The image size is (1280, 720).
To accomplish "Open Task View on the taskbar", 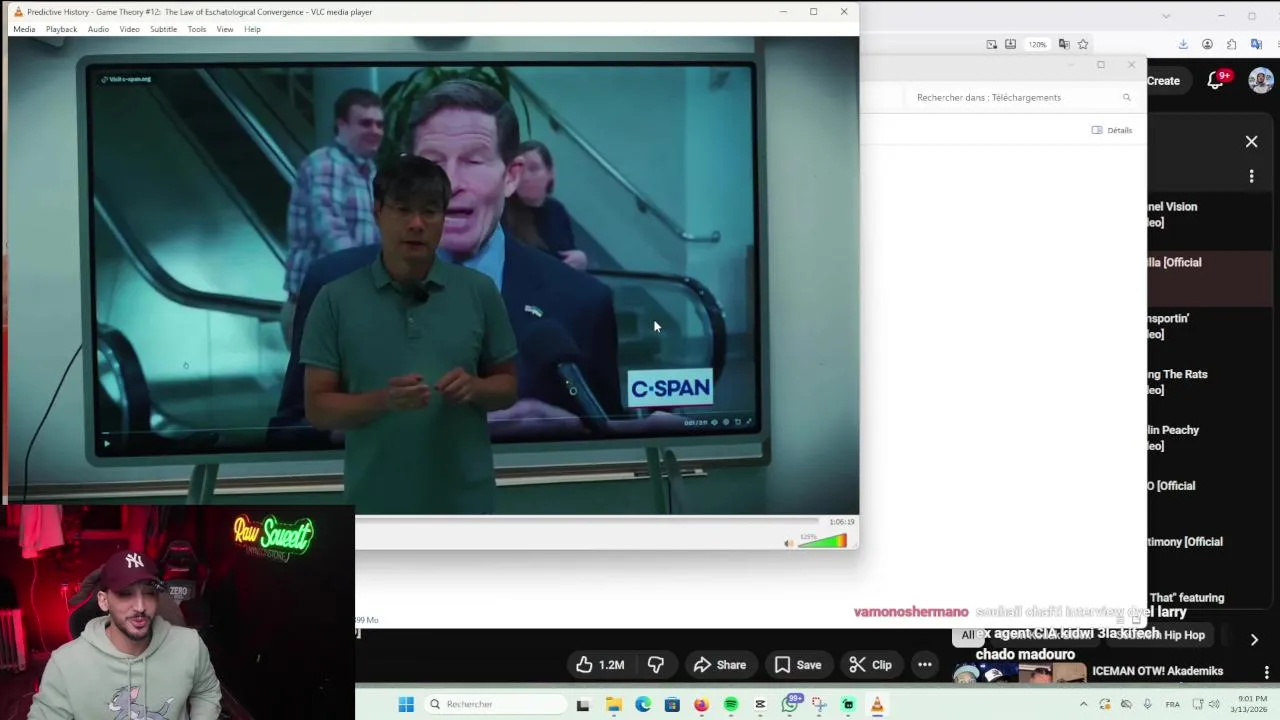I will click(x=583, y=705).
